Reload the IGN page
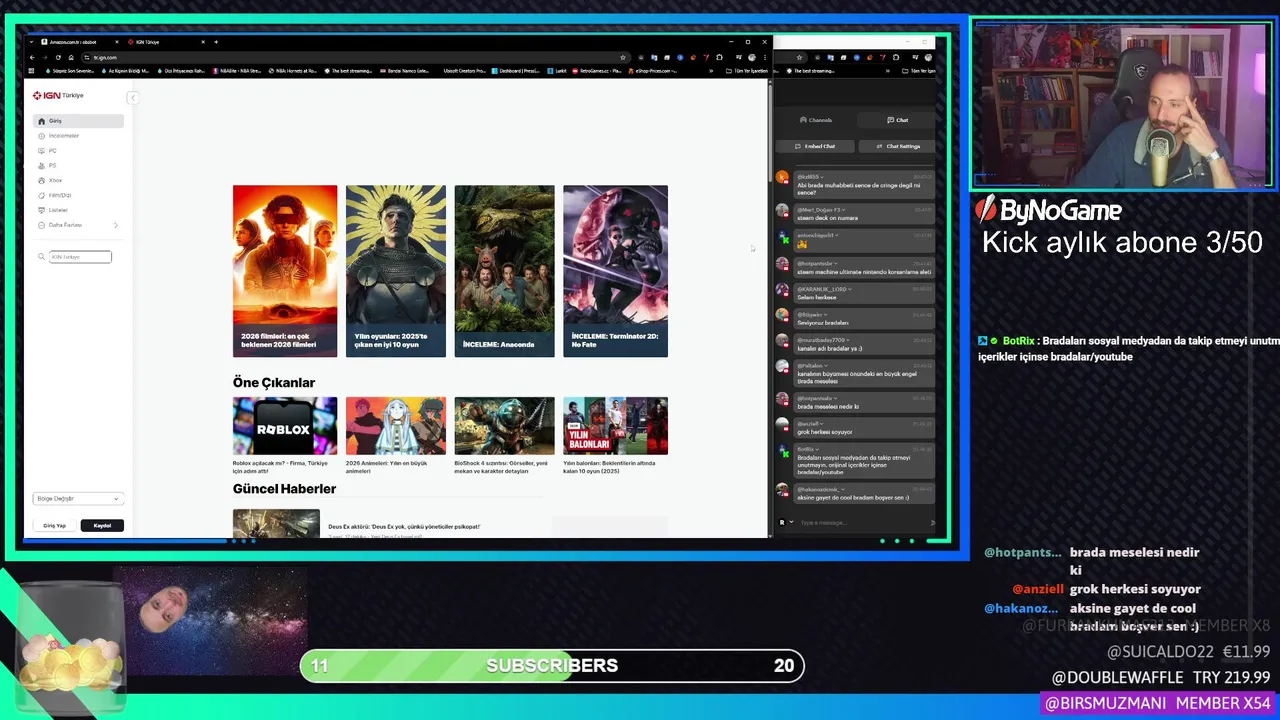 coord(58,57)
